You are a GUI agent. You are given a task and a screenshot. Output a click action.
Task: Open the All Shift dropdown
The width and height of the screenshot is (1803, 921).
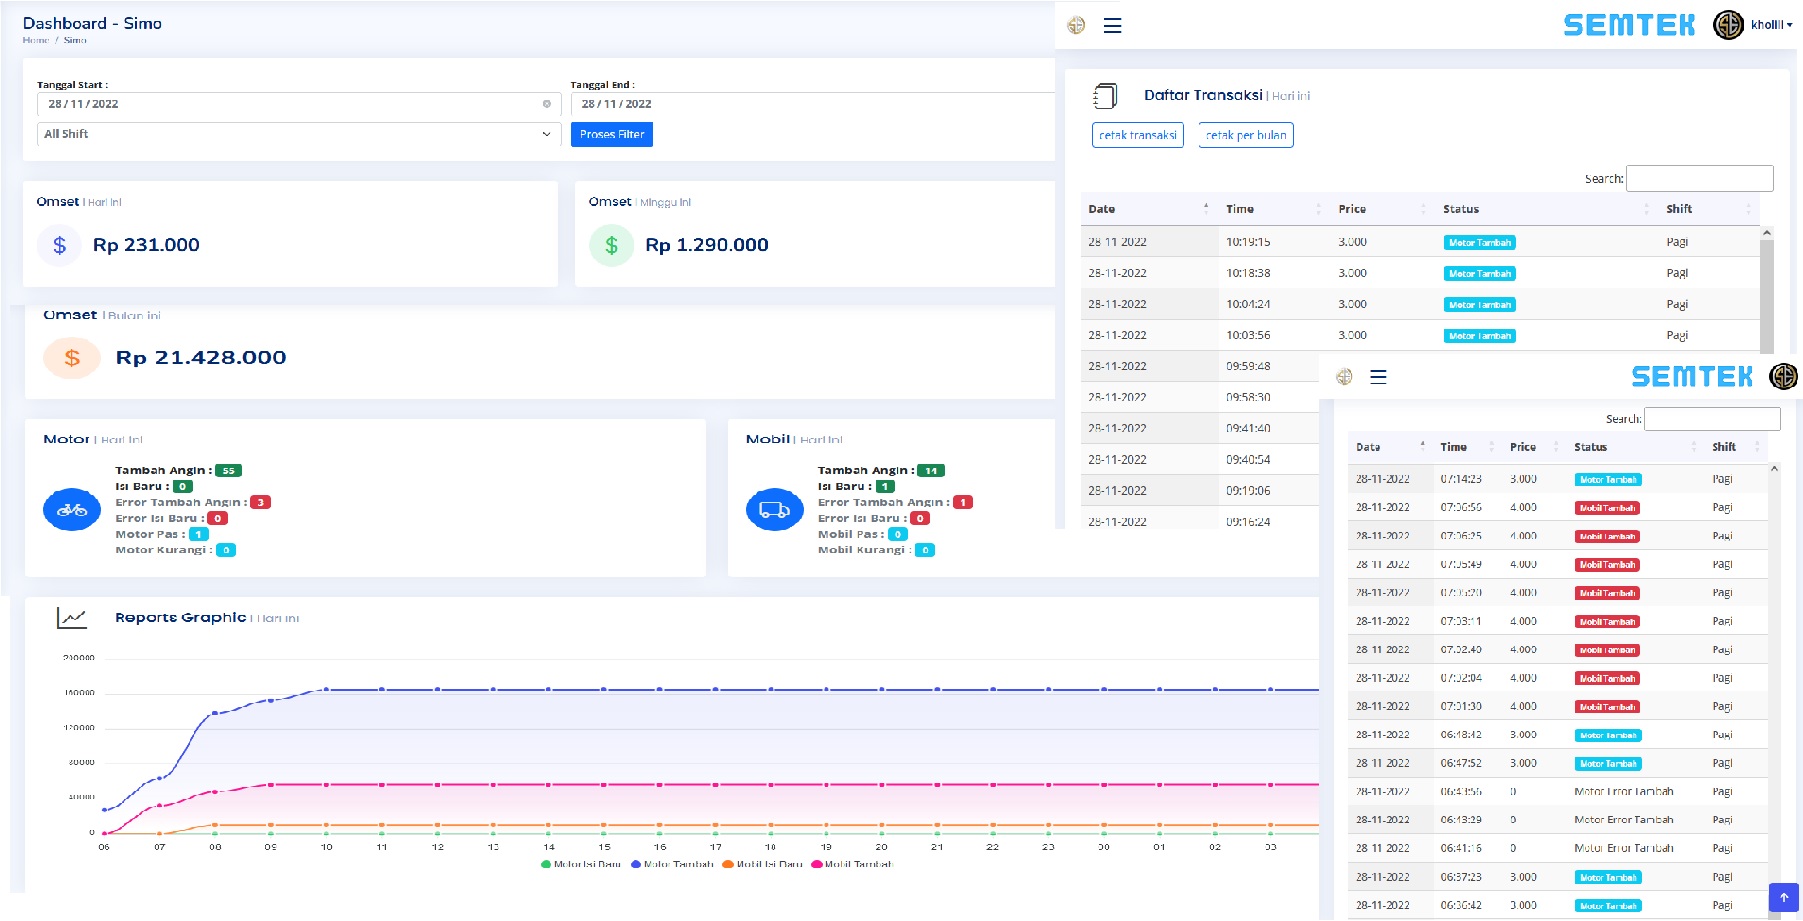coord(297,134)
